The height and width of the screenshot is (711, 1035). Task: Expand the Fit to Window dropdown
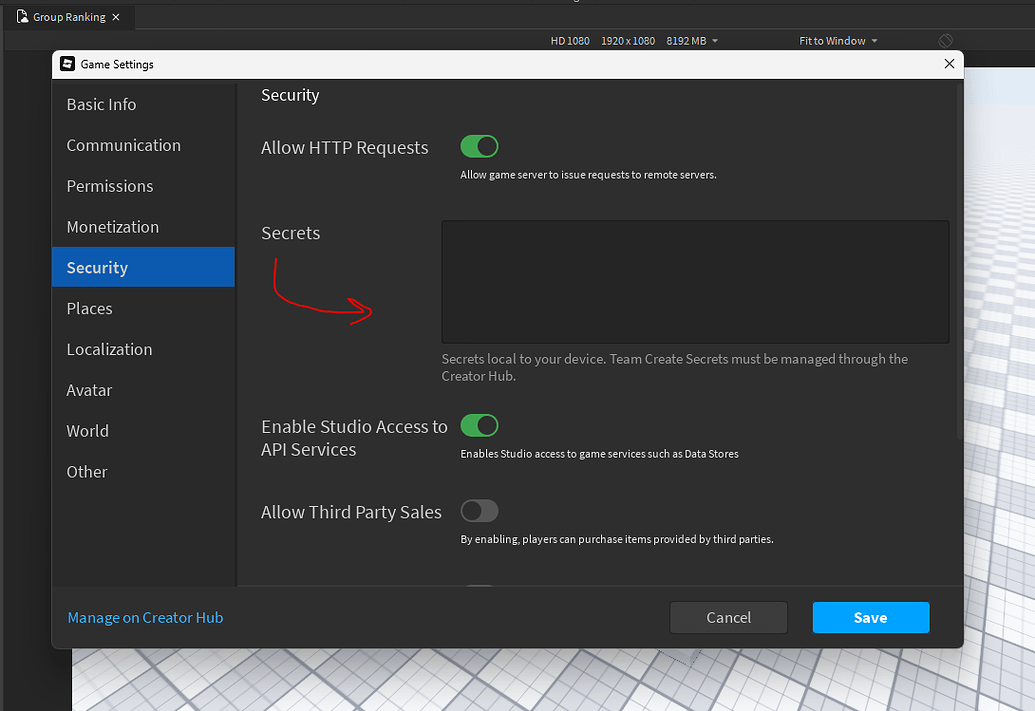[838, 41]
